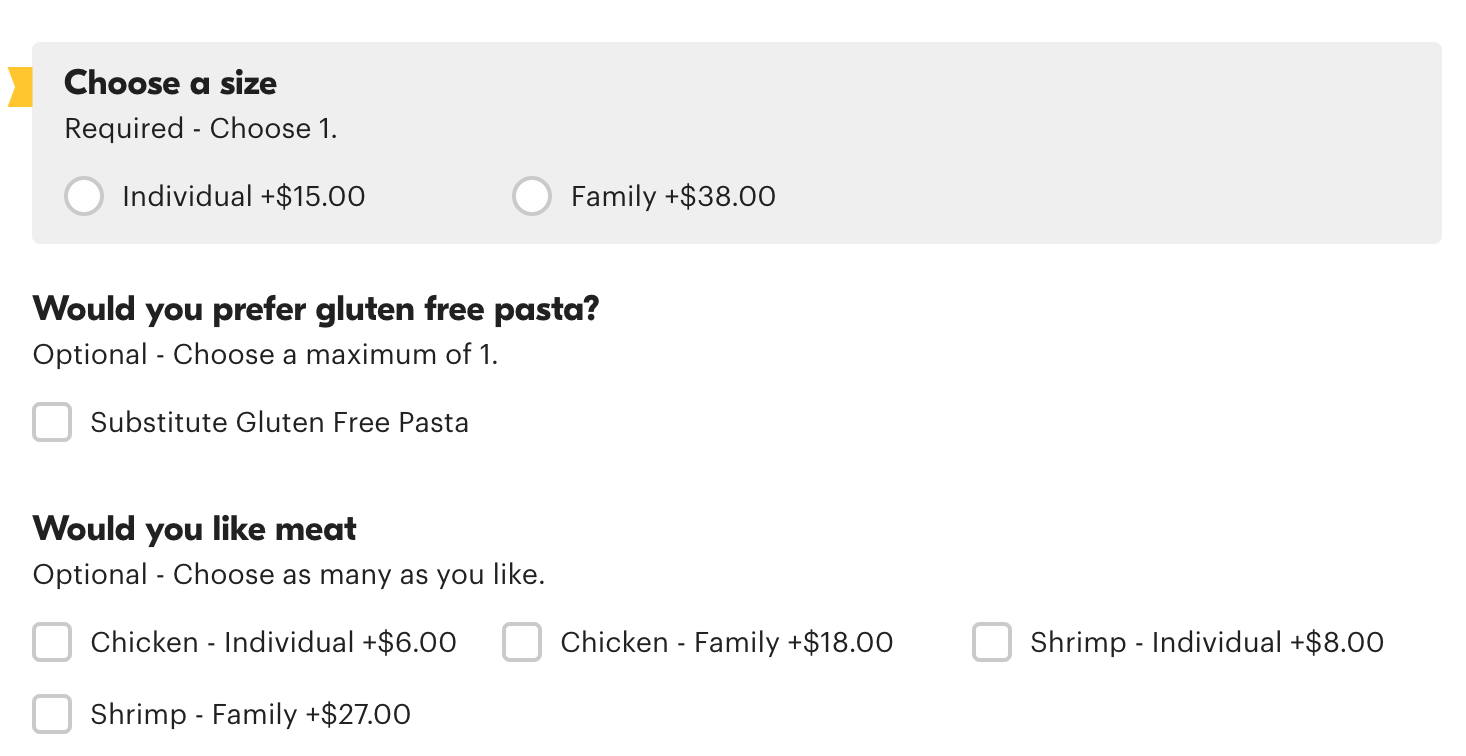Check the Substitute Gluten Free Pasta box
This screenshot has height=756, width=1466.
pyautogui.click(x=52, y=422)
